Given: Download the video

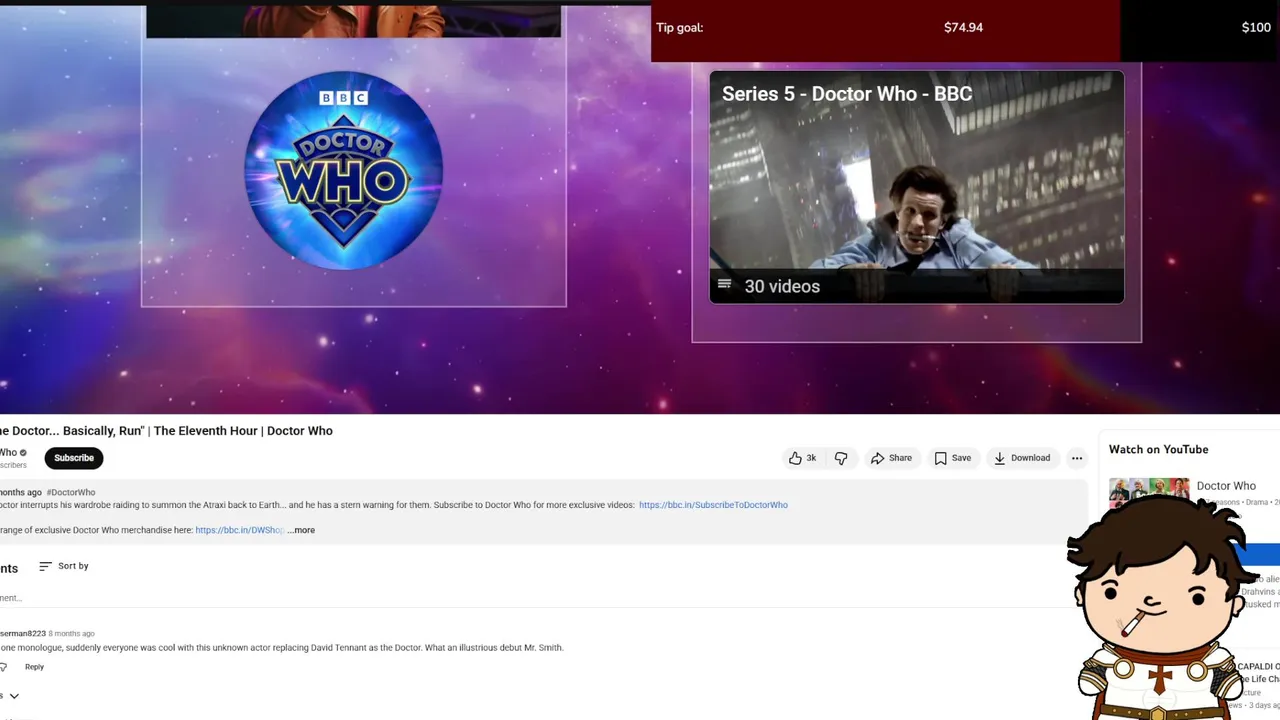Looking at the screenshot, I should 1021,458.
